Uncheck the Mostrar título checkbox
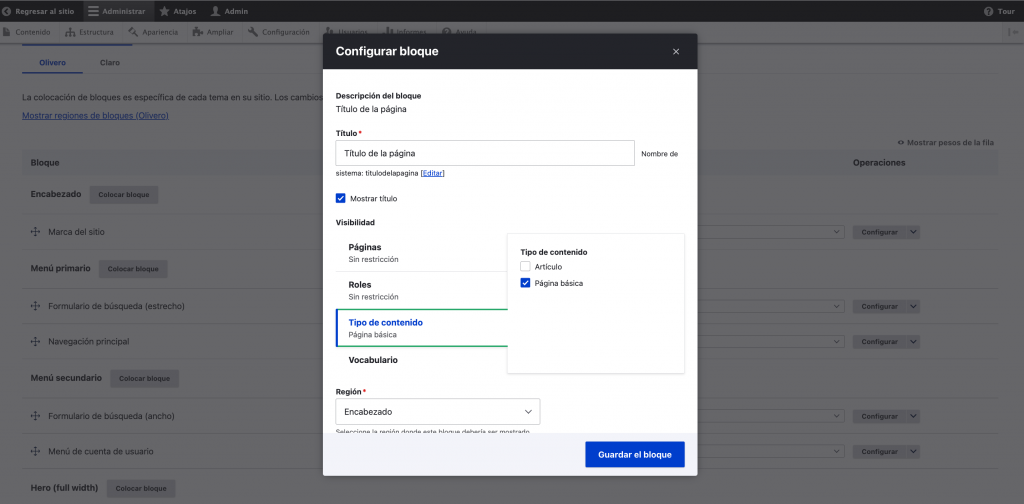 [x=341, y=198]
